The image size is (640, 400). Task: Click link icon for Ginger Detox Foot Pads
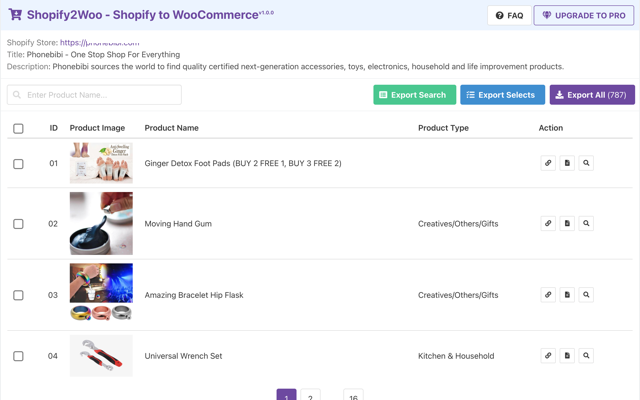point(548,163)
